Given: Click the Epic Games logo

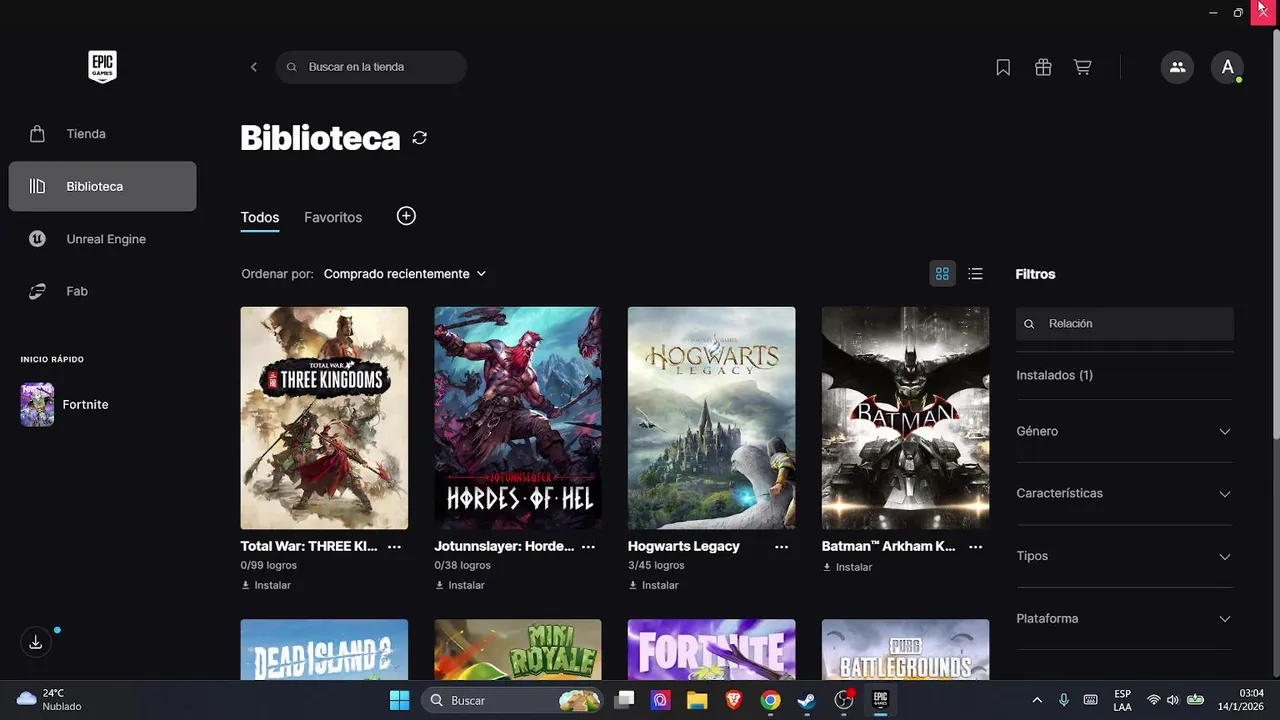Looking at the screenshot, I should tap(102, 67).
